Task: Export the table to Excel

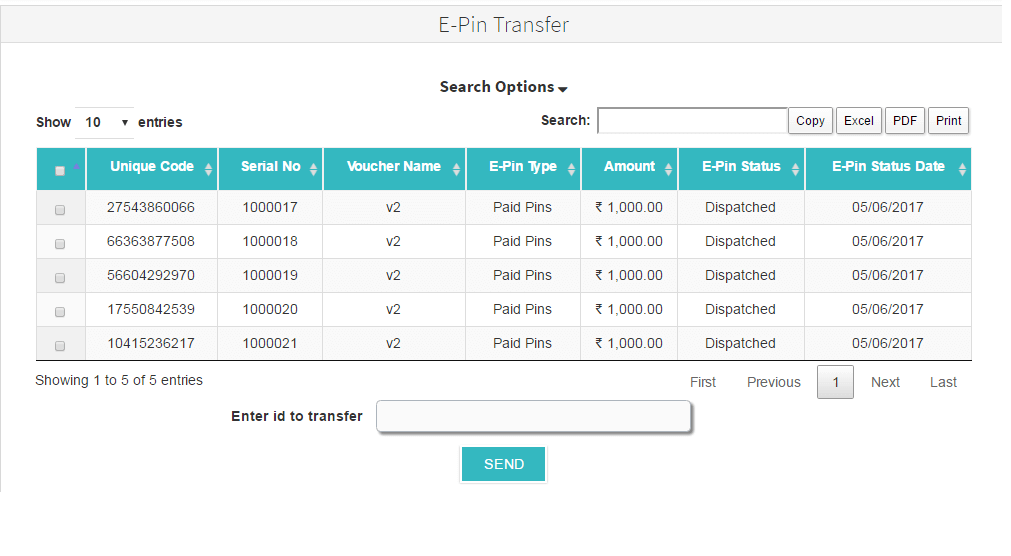Action: point(858,121)
